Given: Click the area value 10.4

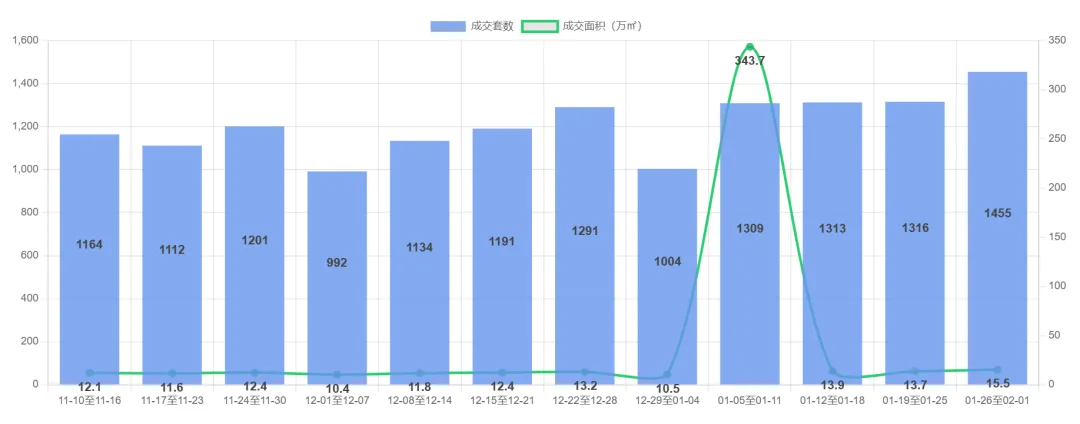Looking at the screenshot, I should pyautogui.click(x=338, y=389).
